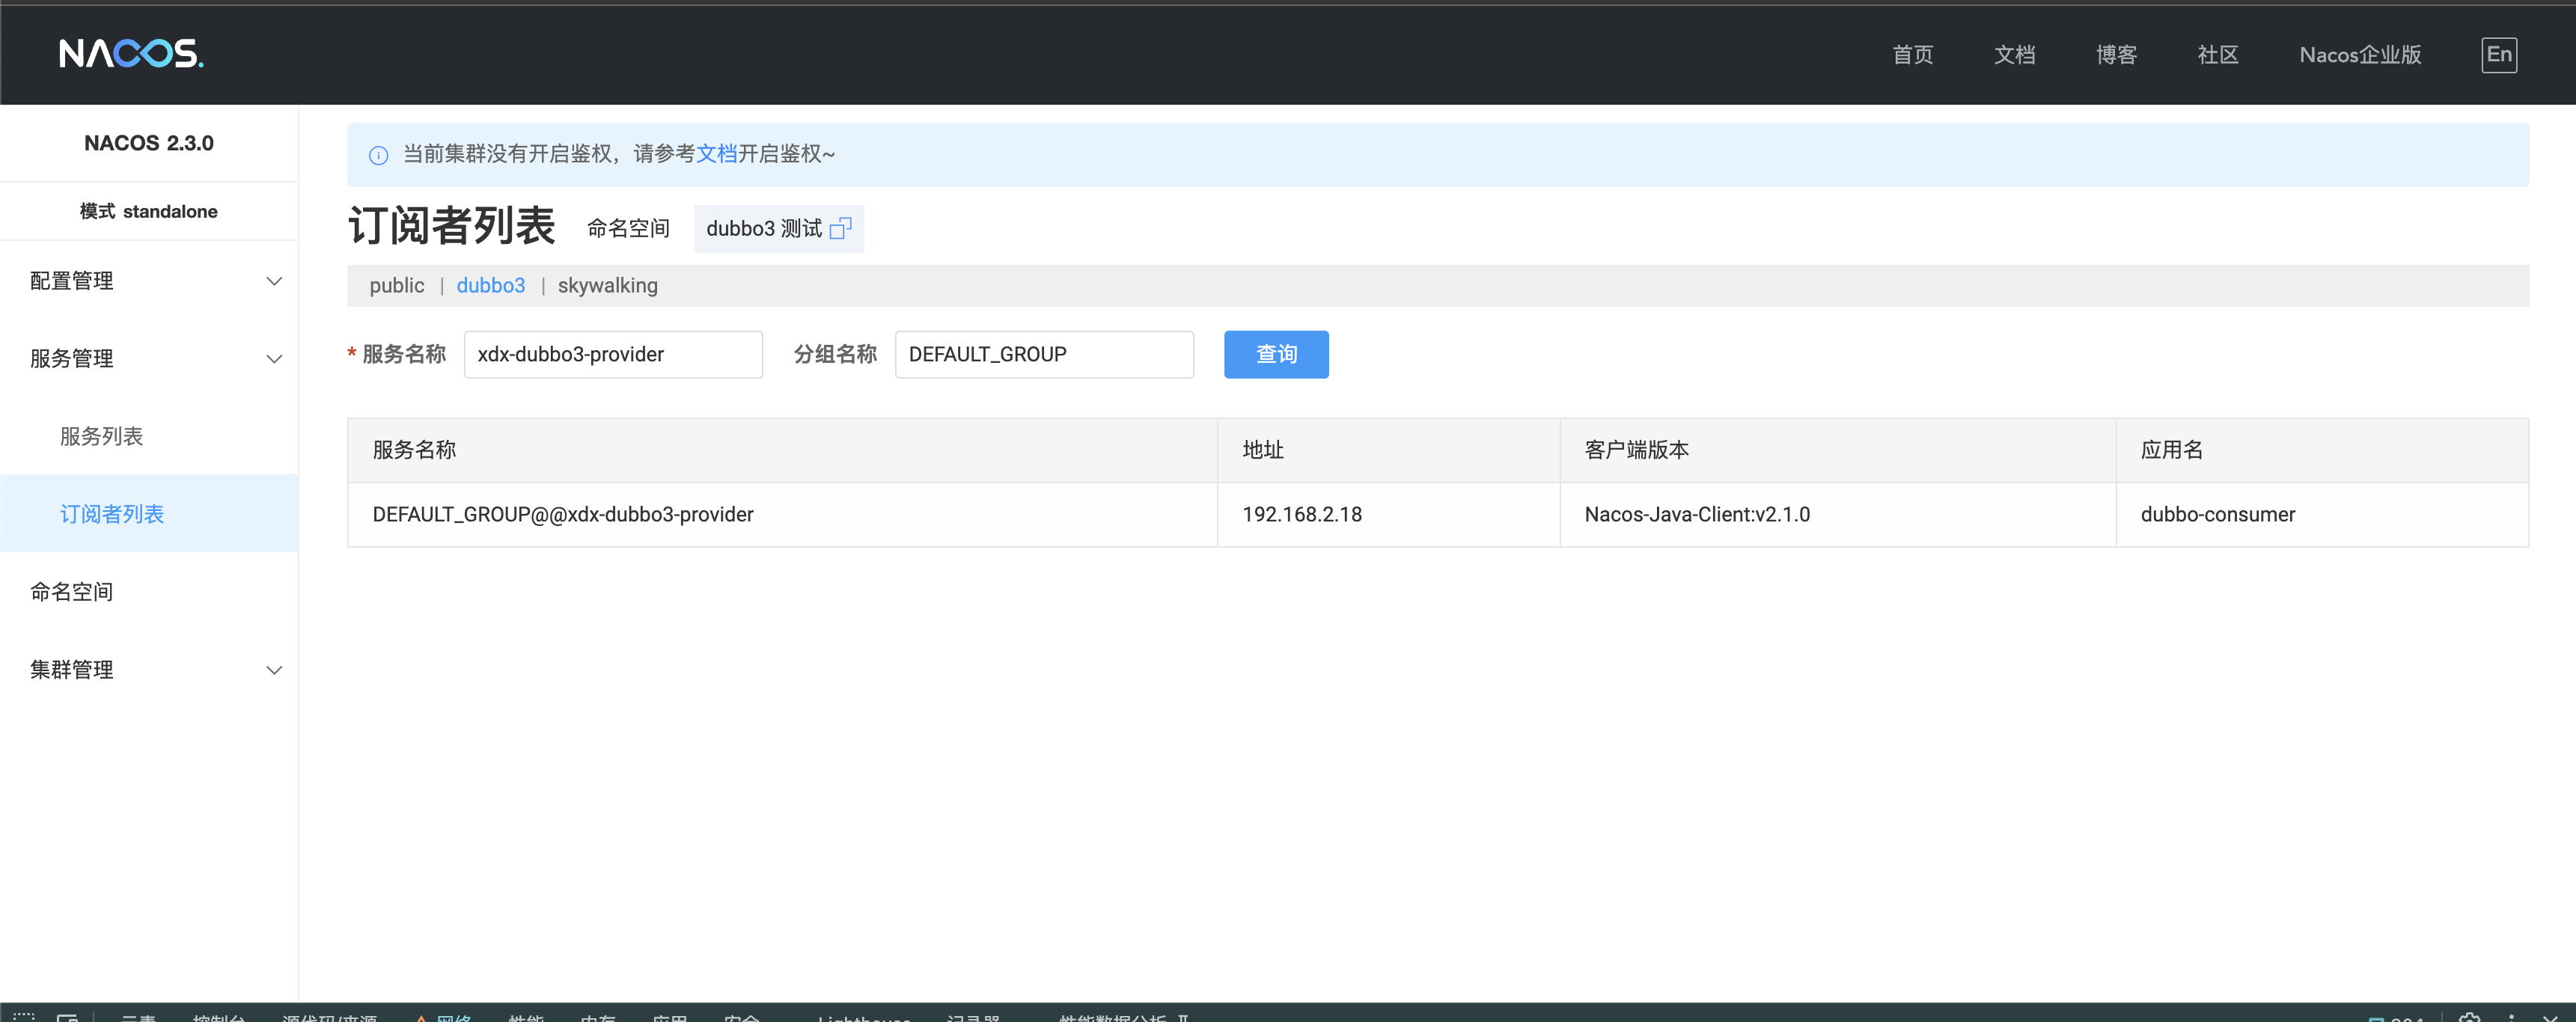Open 服务列表 in the sidebar
Screen dimensions: 2576x1022
click(101, 436)
